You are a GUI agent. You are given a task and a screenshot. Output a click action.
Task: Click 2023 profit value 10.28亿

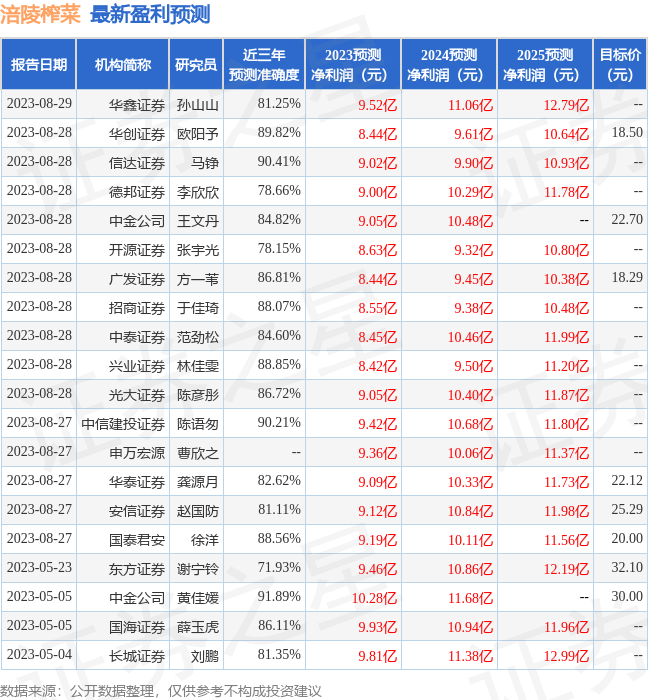pos(374,598)
